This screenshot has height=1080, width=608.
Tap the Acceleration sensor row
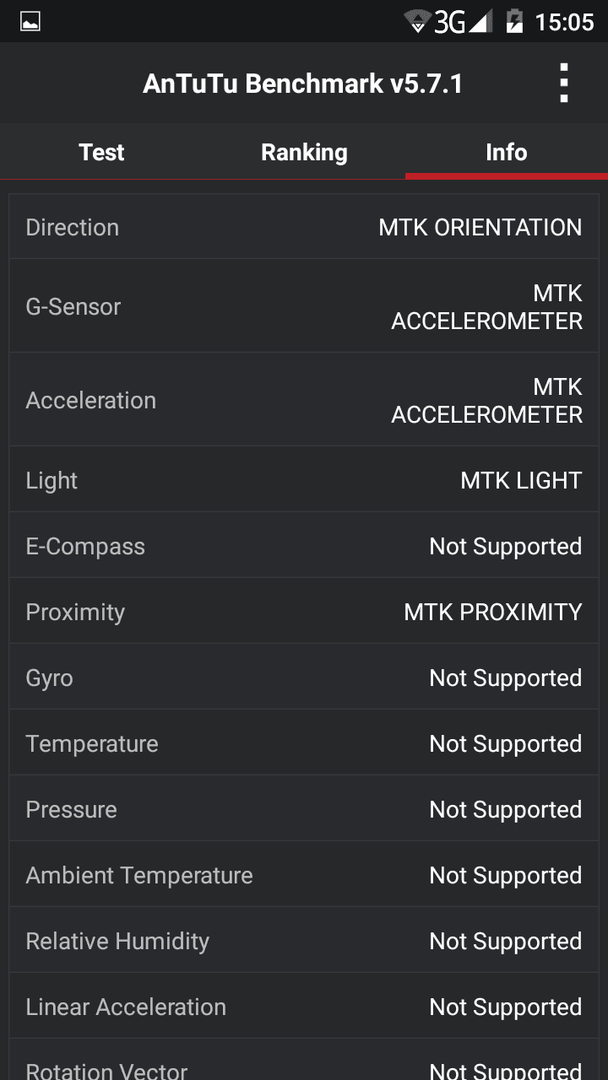(x=304, y=400)
